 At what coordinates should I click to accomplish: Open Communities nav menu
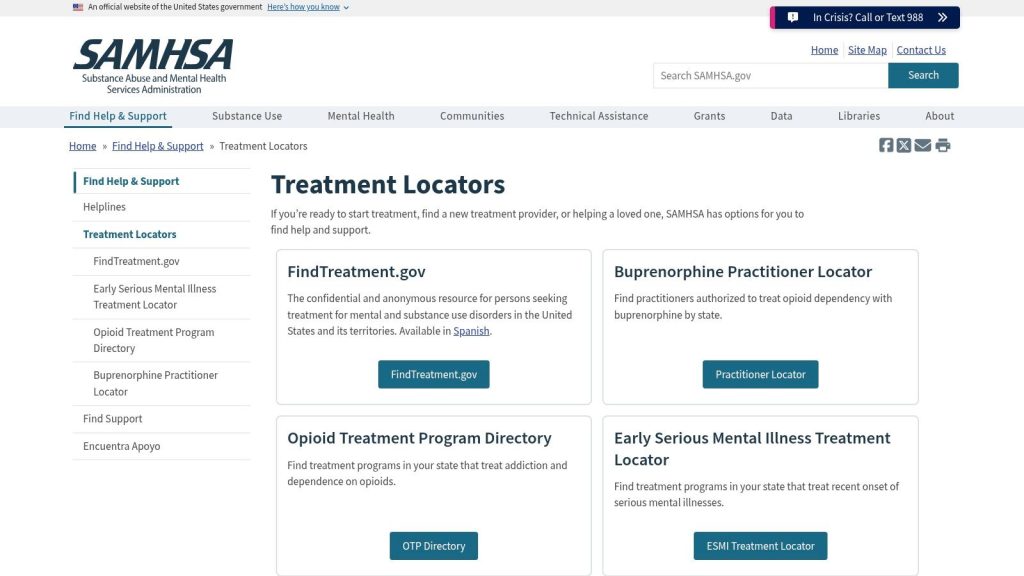coord(472,116)
